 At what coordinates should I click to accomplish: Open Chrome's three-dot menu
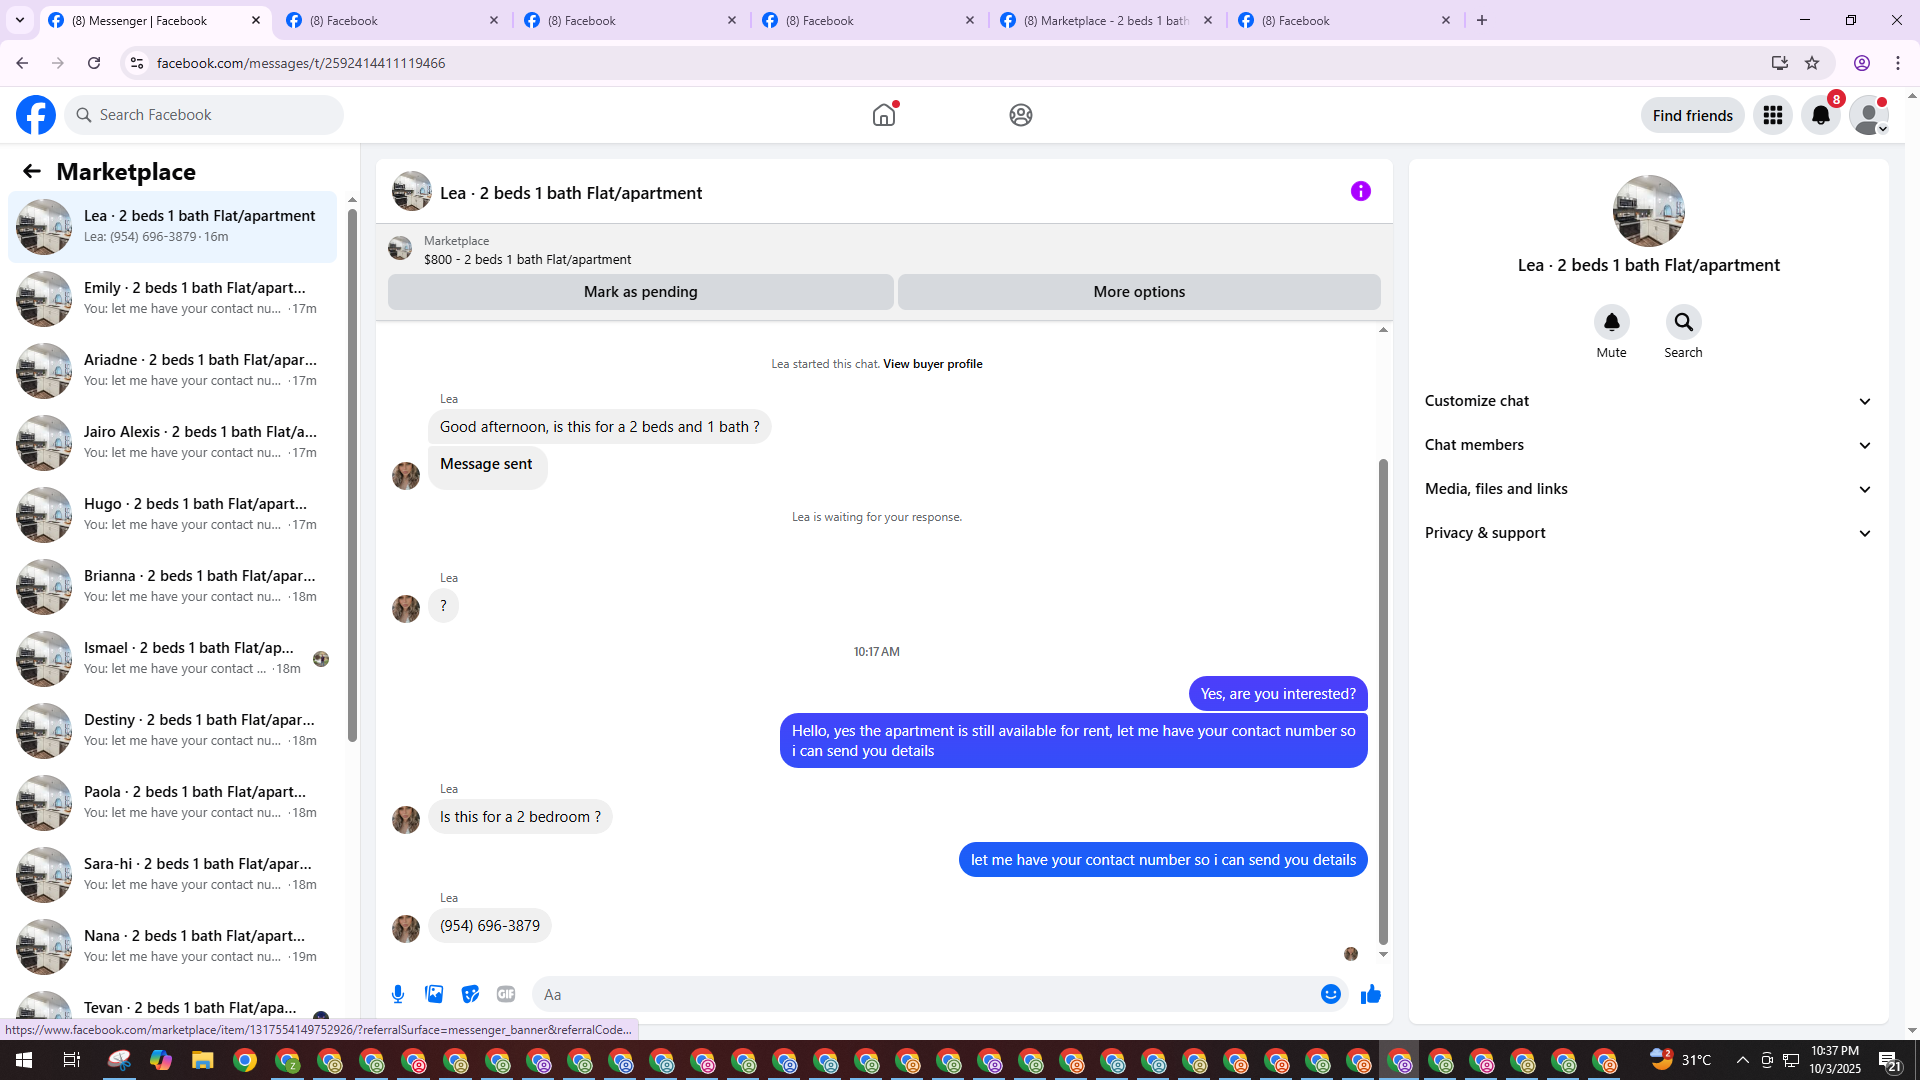(1898, 63)
